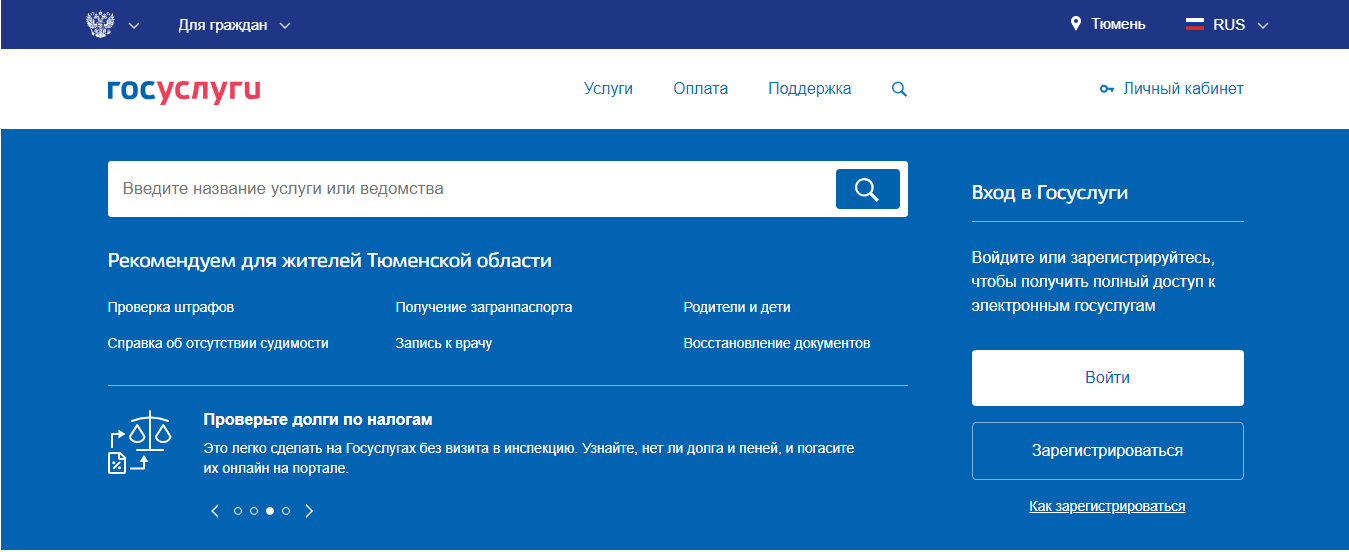Click the Russian flag language icon
The width and height of the screenshot is (1349, 552).
[1195, 24]
